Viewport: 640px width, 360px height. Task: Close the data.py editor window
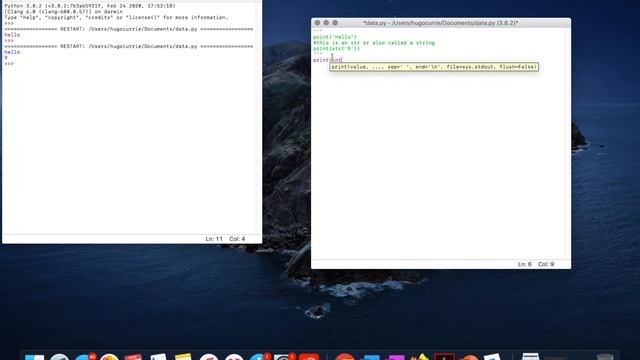pyautogui.click(x=317, y=23)
